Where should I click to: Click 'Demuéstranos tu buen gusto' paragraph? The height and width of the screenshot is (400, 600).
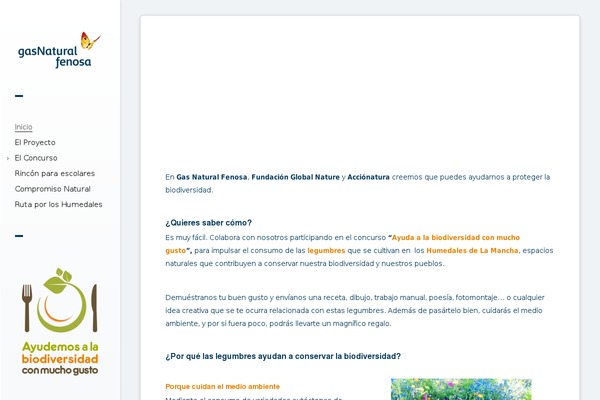click(355, 310)
